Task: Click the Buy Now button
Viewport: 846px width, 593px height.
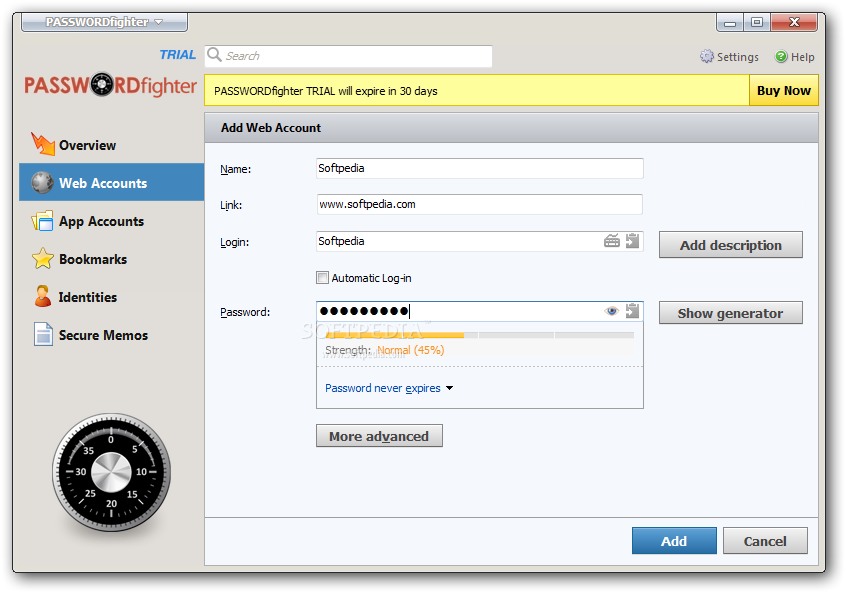Action: click(783, 91)
